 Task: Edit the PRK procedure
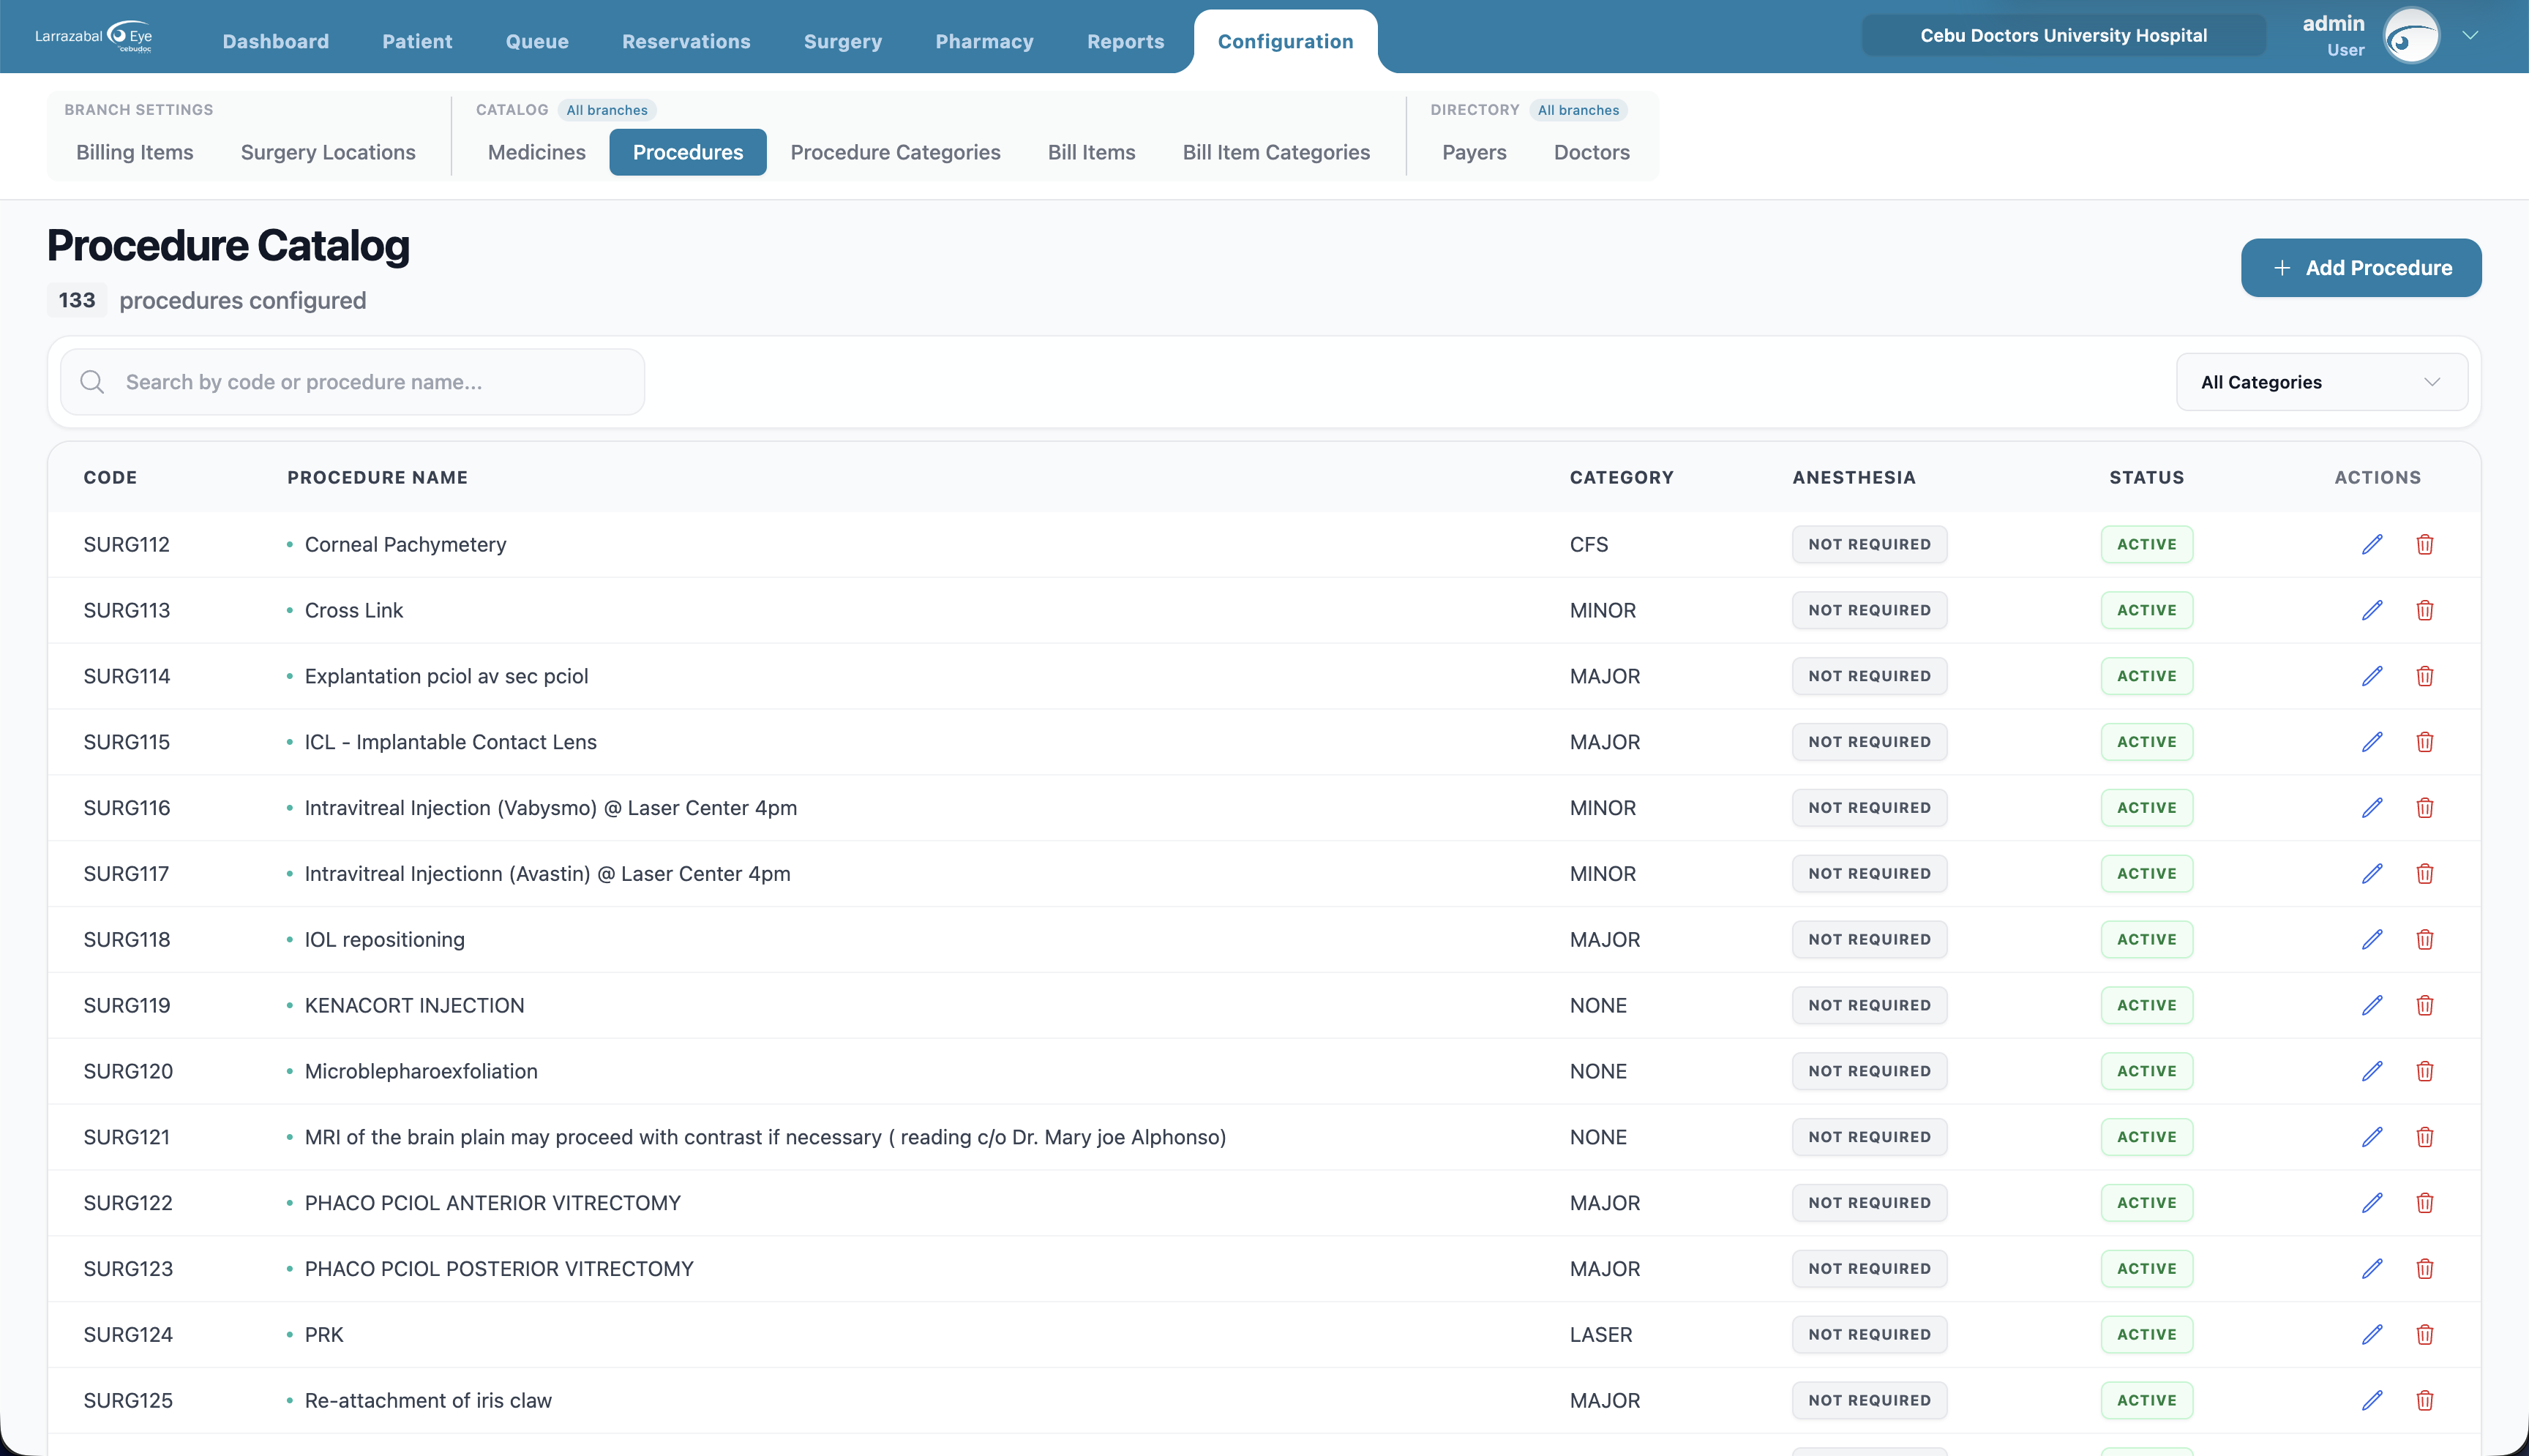(x=2372, y=1335)
